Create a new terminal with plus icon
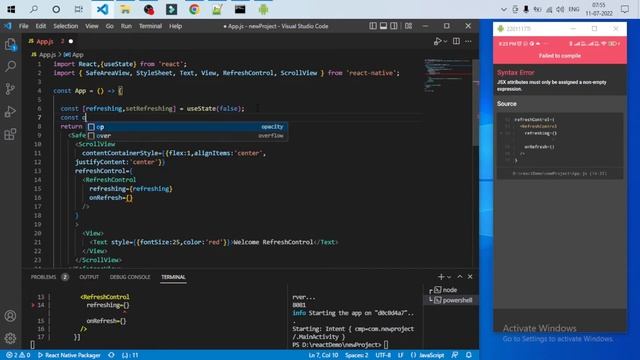 click(441, 277)
